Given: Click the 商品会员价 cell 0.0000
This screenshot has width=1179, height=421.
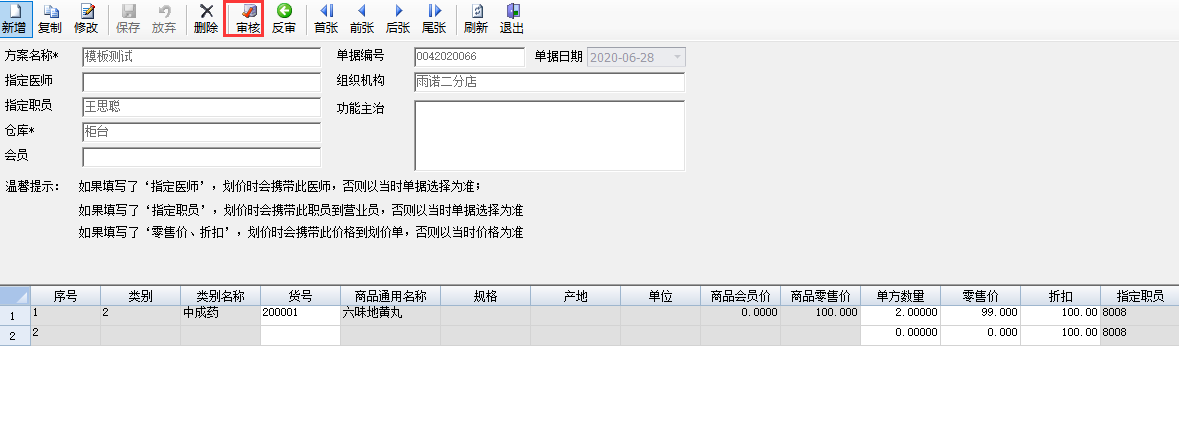Looking at the screenshot, I should (741, 316).
